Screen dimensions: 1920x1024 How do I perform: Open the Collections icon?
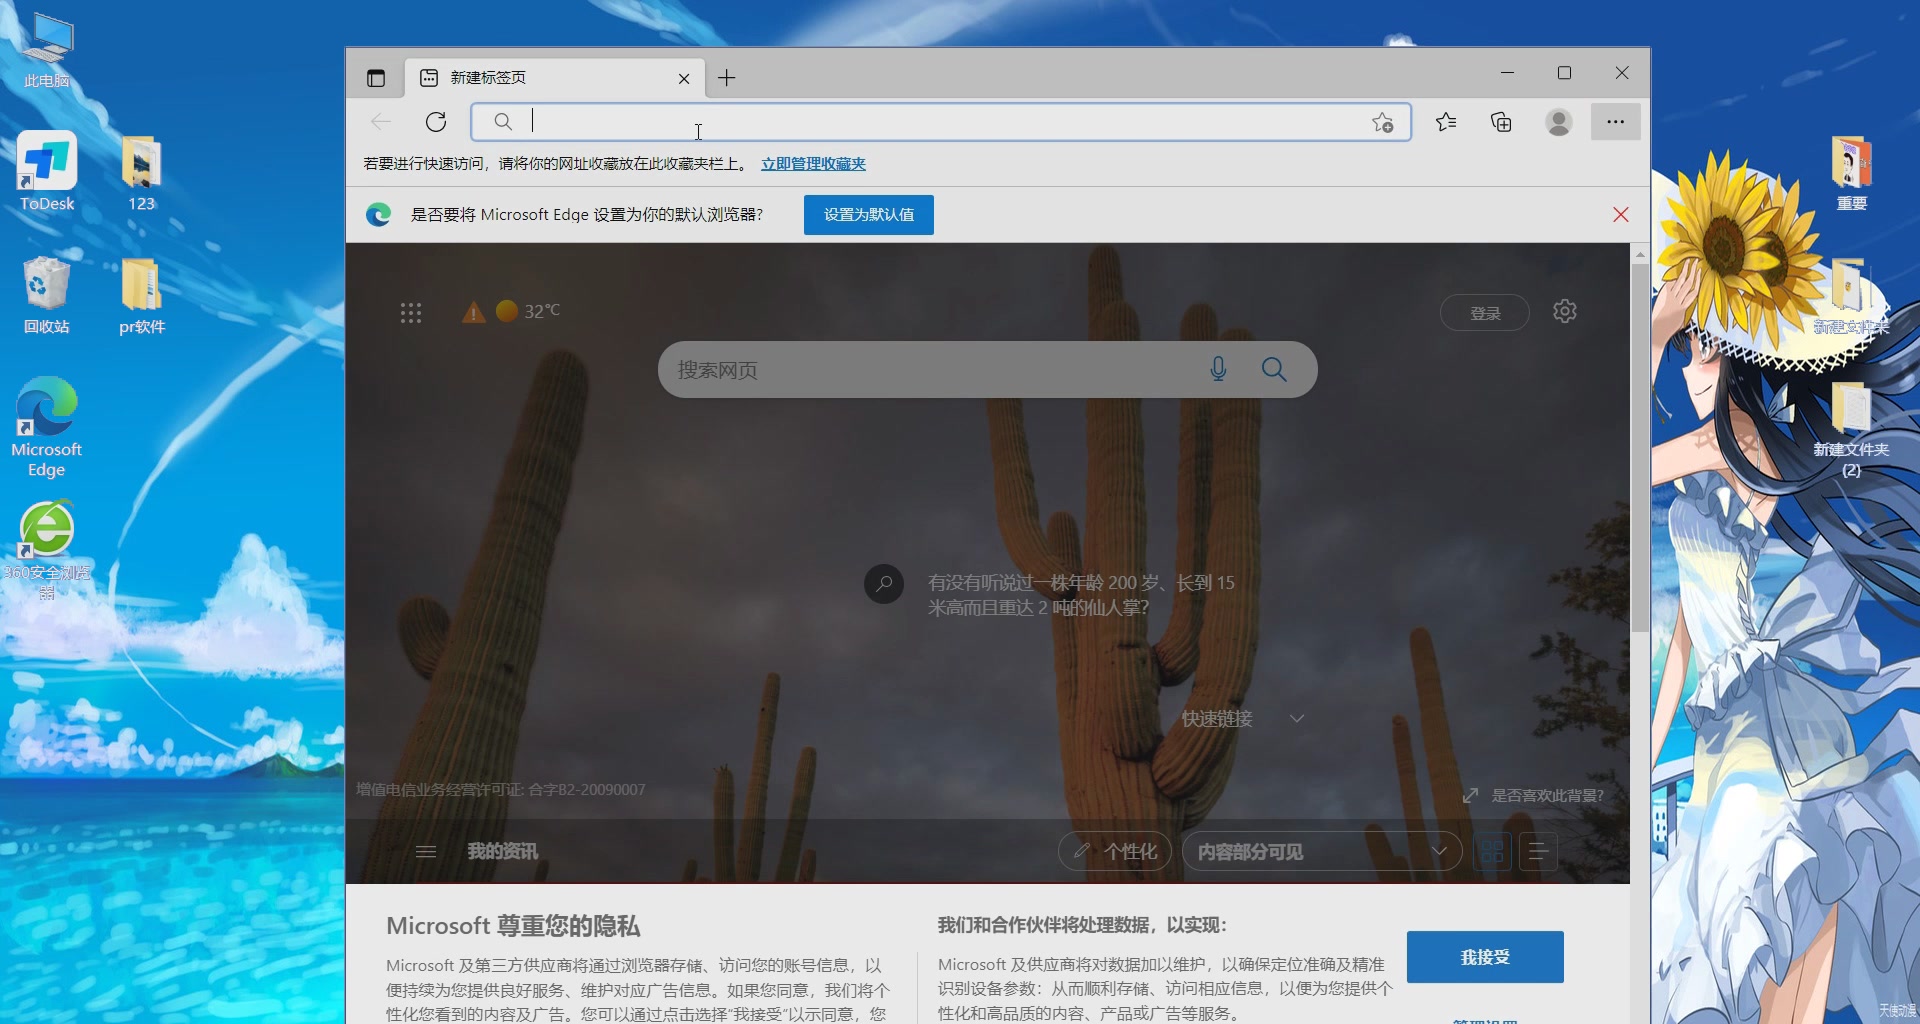pyautogui.click(x=1501, y=122)
